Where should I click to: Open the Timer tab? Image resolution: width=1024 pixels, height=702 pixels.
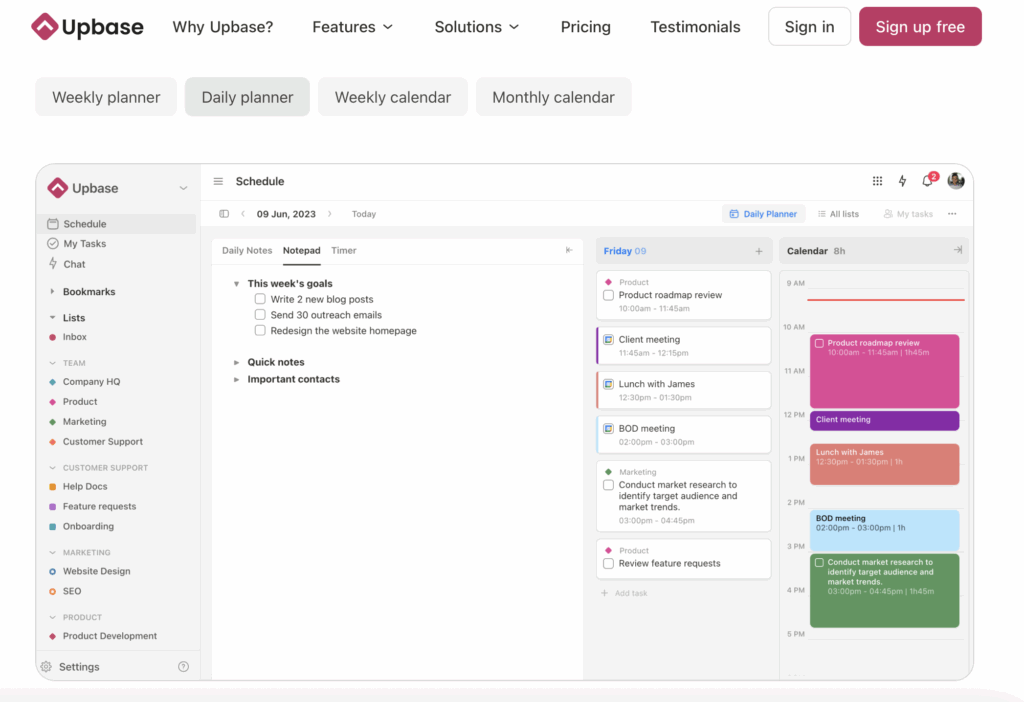[x=344, y=251]
